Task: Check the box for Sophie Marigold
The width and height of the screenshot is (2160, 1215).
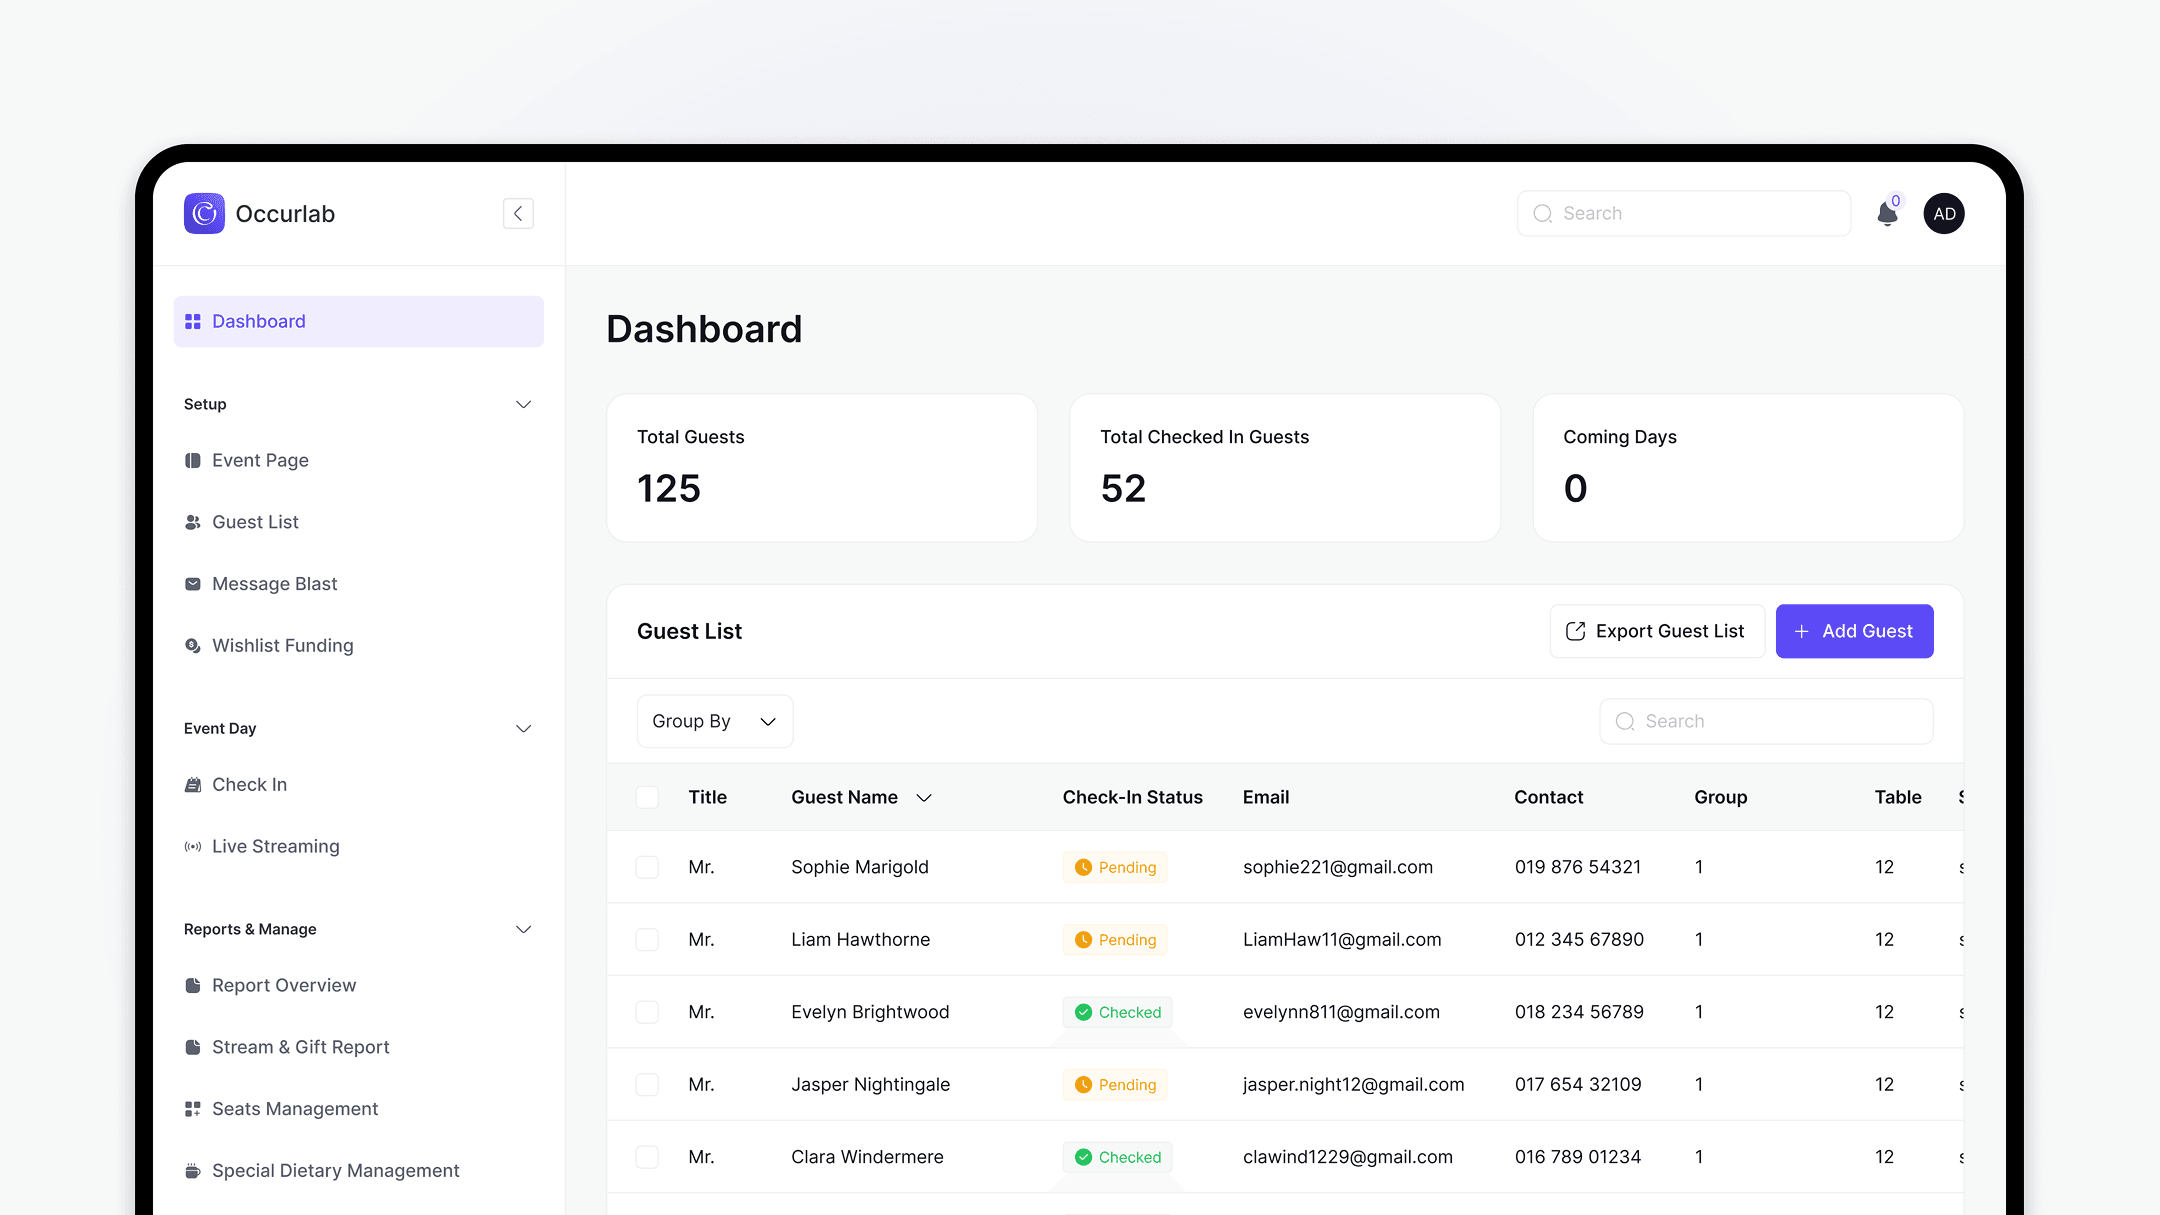Action: pyautogui.click(x=647, y=867)
